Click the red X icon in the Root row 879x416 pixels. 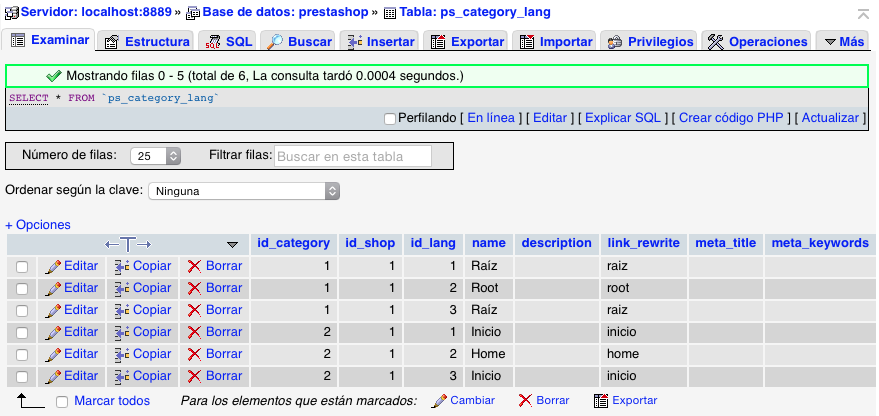(x=195, y=288)
